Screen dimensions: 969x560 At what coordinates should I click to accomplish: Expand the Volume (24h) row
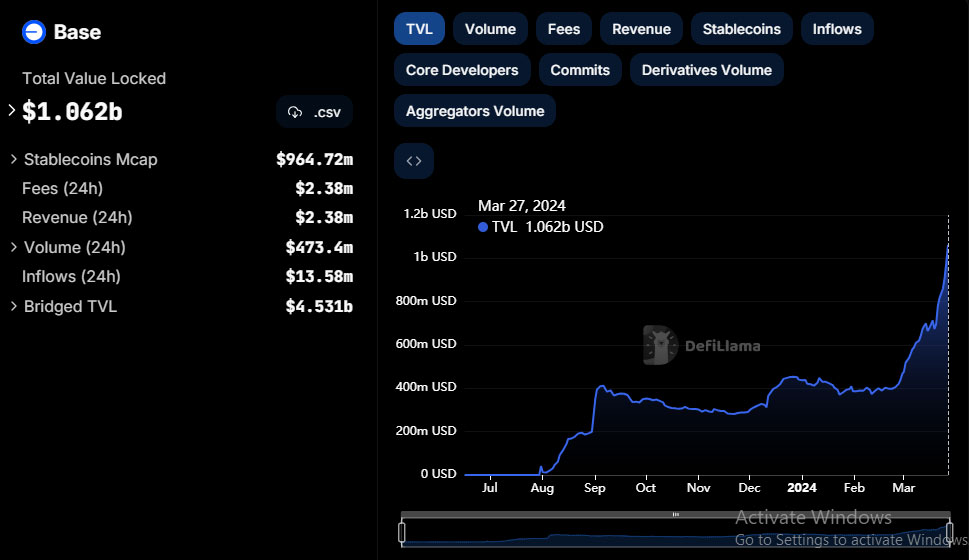(13, 247)
